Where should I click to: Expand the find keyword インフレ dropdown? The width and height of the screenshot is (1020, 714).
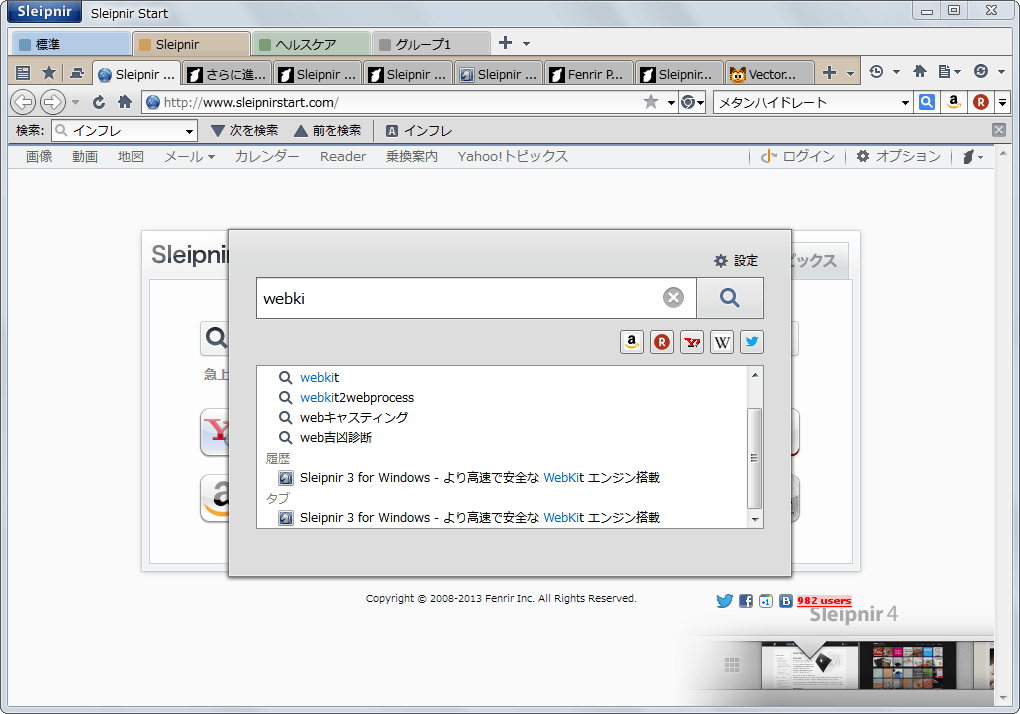click(x=189, y=131)
